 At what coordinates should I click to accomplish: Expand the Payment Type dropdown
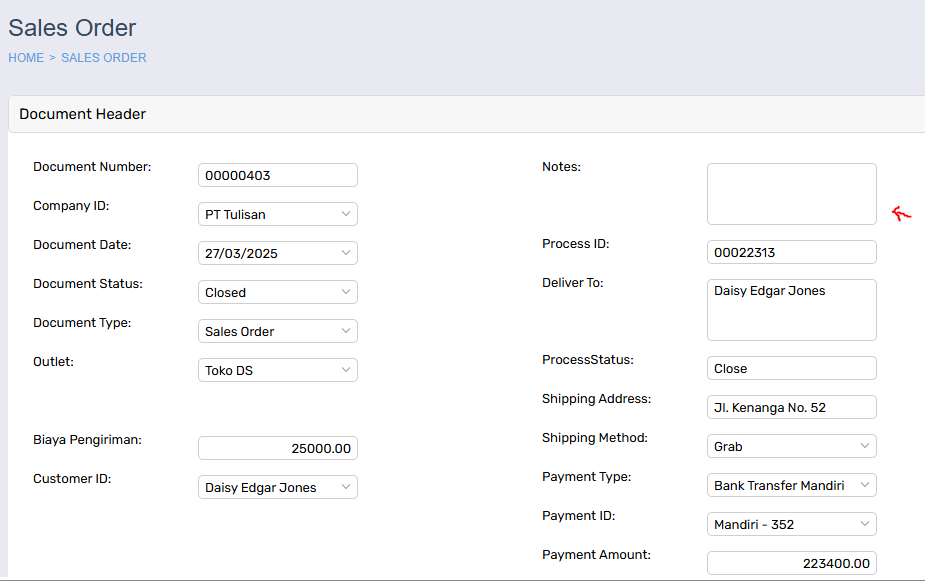pos(792,485)
